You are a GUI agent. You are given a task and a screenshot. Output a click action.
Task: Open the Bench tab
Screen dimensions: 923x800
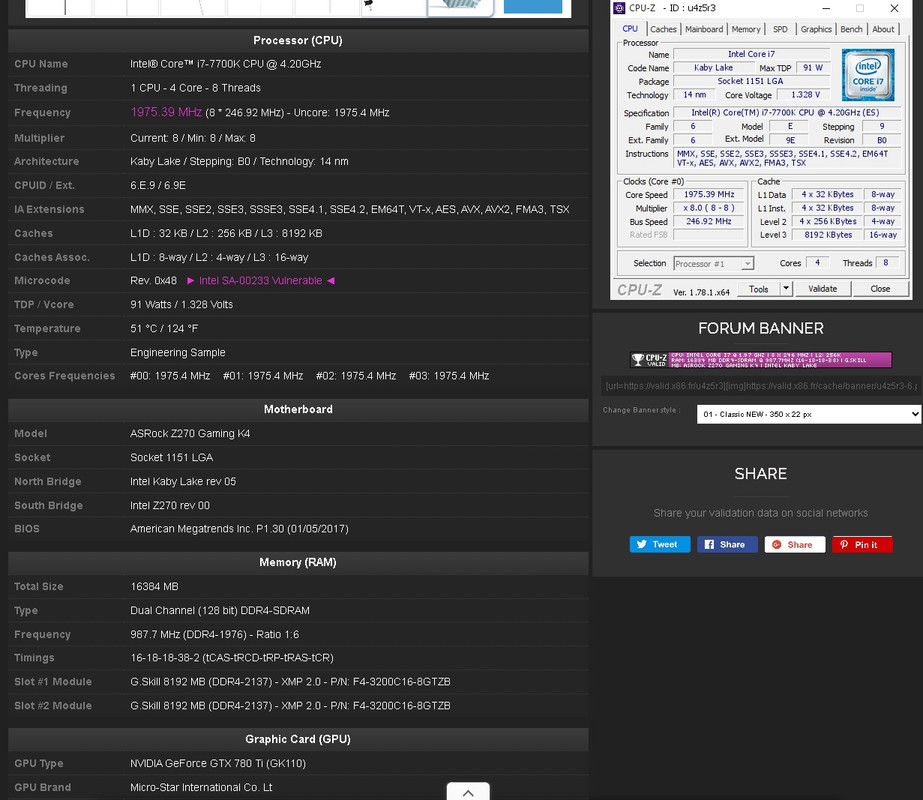tap(851, 29)
